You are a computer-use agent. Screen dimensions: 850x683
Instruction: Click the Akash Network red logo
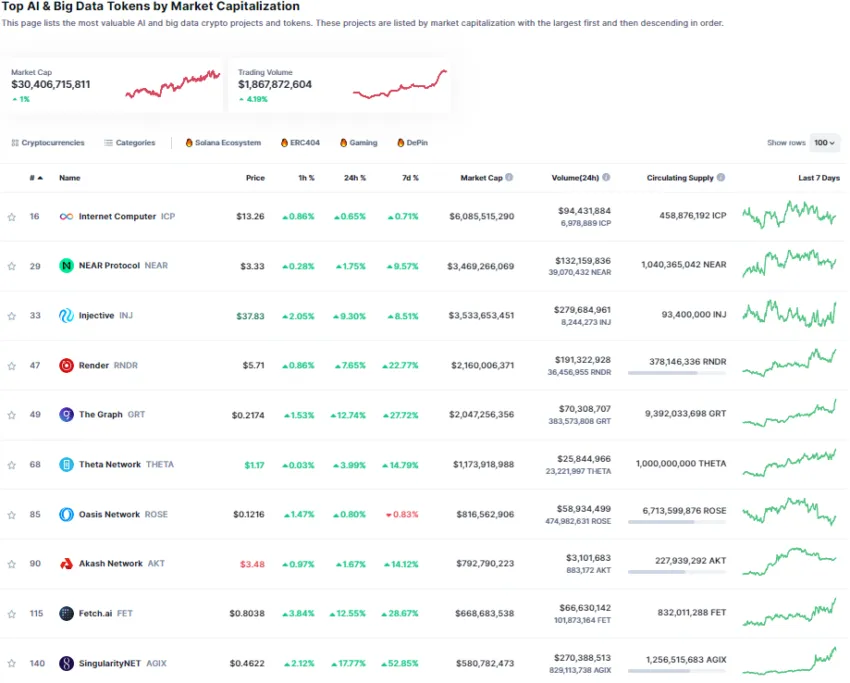coord(66,564)
